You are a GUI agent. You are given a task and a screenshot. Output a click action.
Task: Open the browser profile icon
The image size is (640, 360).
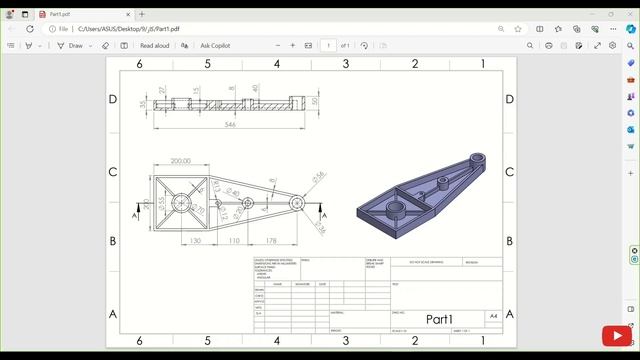10,14
